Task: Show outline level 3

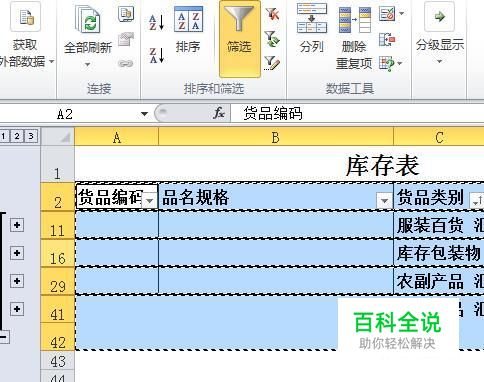Action: tap(31, 136)
